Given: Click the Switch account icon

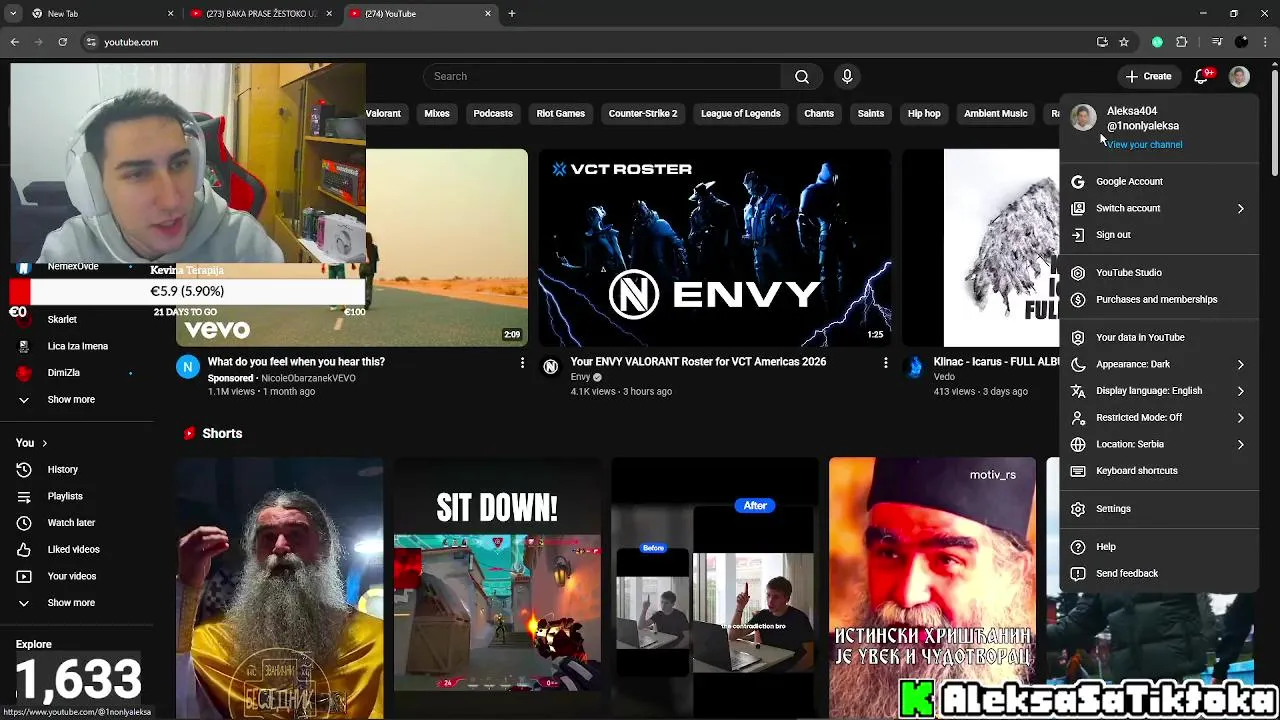Looking at the screenshot, I should pos(1077,208).
